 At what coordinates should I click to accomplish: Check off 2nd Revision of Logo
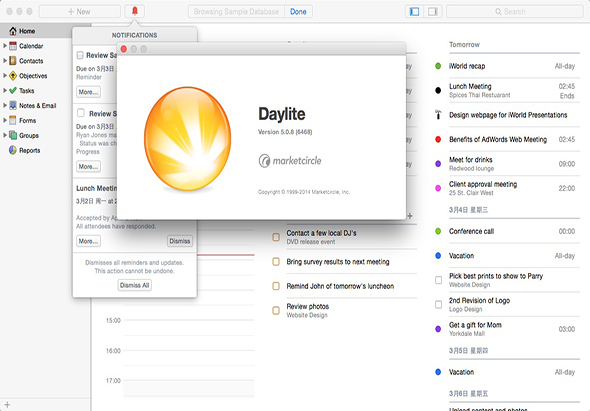(438, 304)
